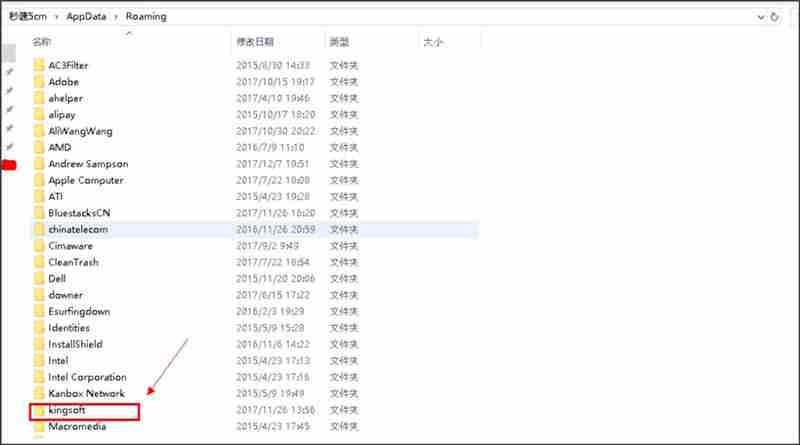Click the folder name text AliWangWang
This screenshot has height=445, width=800.
point(80,131)
